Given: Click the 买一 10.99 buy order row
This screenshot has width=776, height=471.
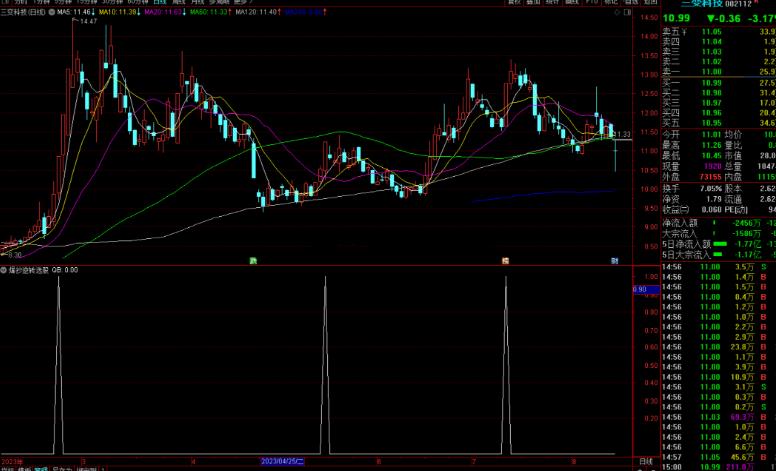Looking at the screenshot, I should click(x=719, y=83).
